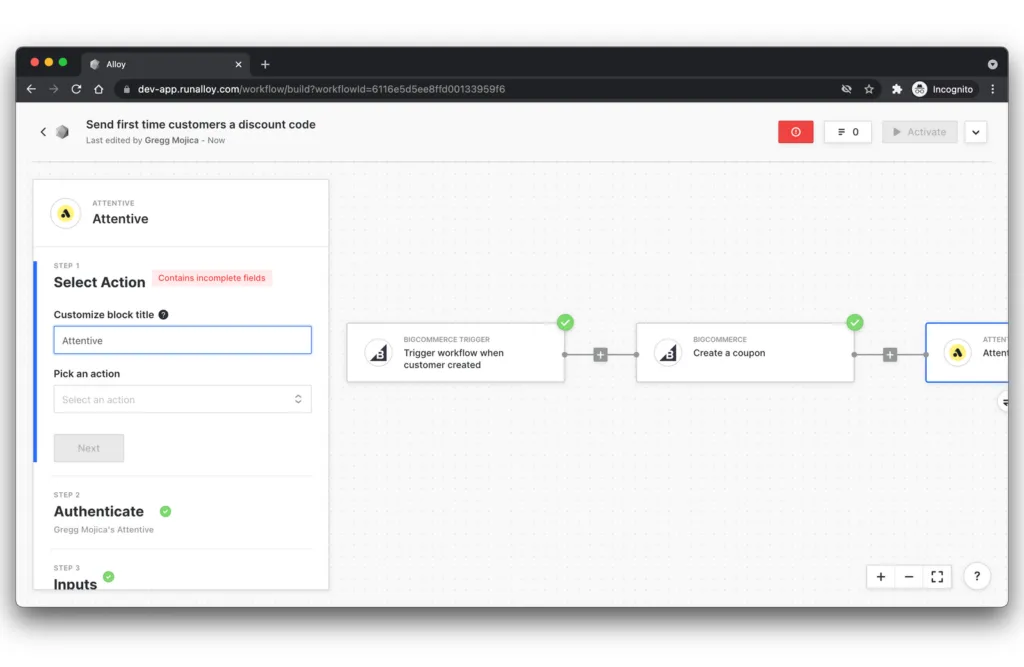Image resolution: width=1024 pixels, height=667 pixels.
Task: Click the Customize block title help icon
Action: click(163, 314)
